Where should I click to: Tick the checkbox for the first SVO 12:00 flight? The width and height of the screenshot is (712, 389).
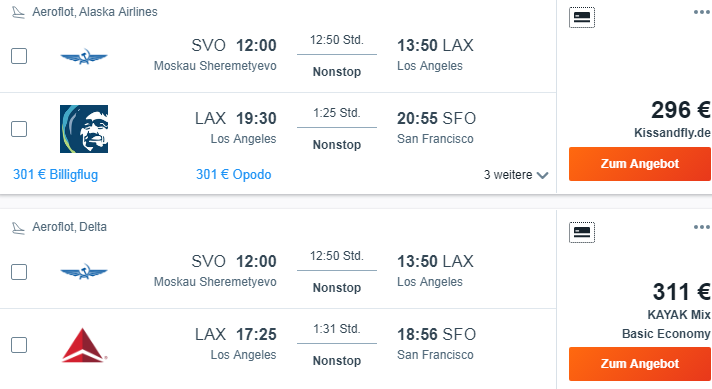19,56
